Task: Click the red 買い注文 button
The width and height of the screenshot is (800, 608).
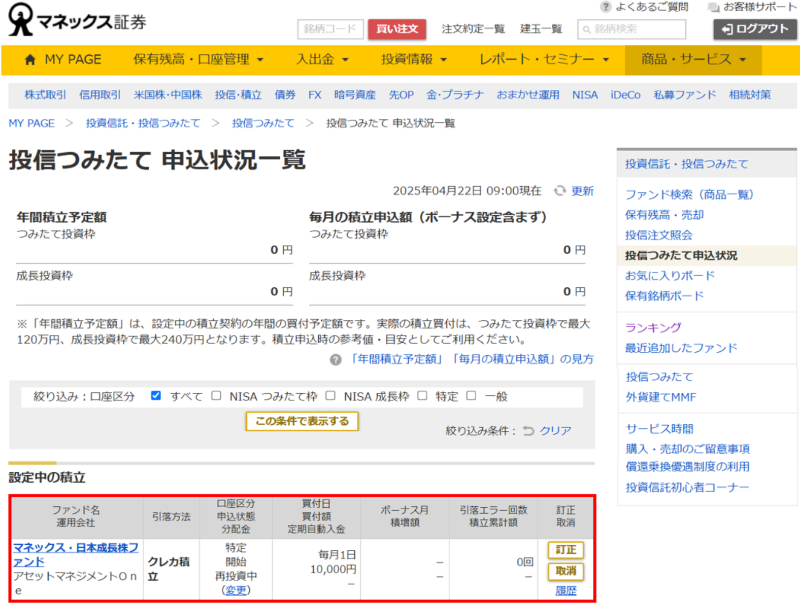Action: (397, 29)
